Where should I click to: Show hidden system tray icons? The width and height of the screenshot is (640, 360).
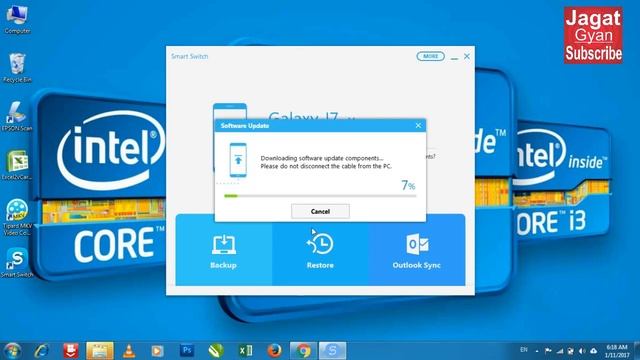point(537,351)
